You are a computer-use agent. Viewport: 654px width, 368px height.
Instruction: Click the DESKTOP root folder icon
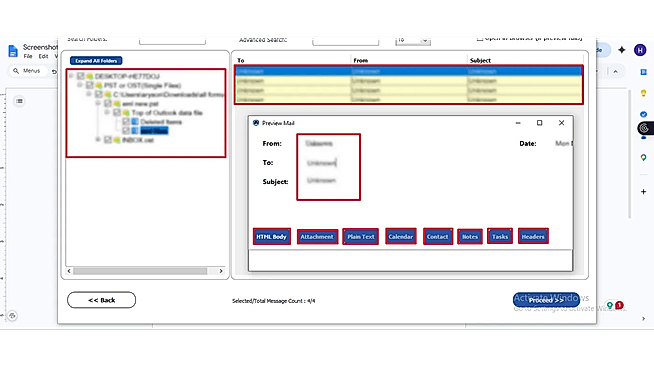coord(89,76)
